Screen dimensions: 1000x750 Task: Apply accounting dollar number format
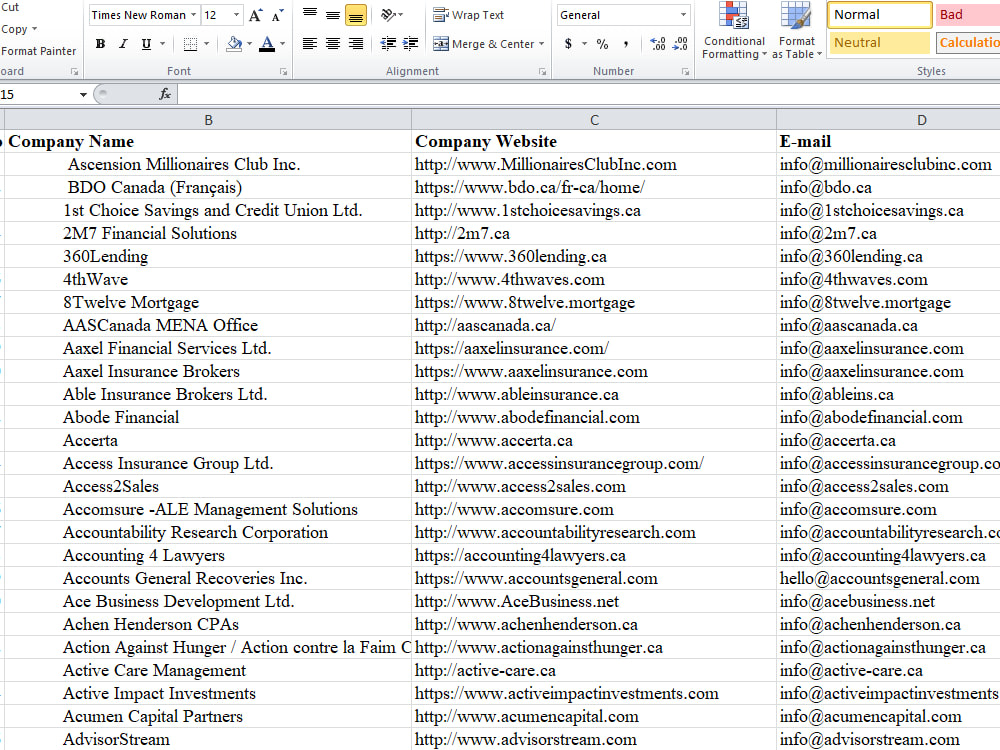point(568,44)
